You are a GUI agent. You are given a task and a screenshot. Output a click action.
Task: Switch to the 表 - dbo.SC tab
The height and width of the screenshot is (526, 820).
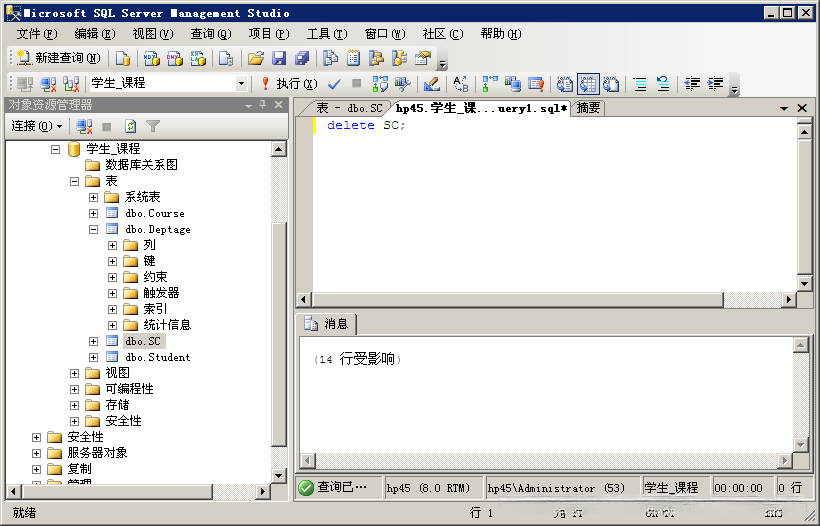349,108
